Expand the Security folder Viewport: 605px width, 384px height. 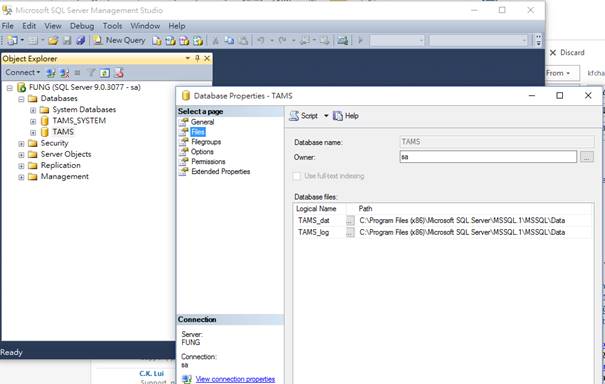21,144
